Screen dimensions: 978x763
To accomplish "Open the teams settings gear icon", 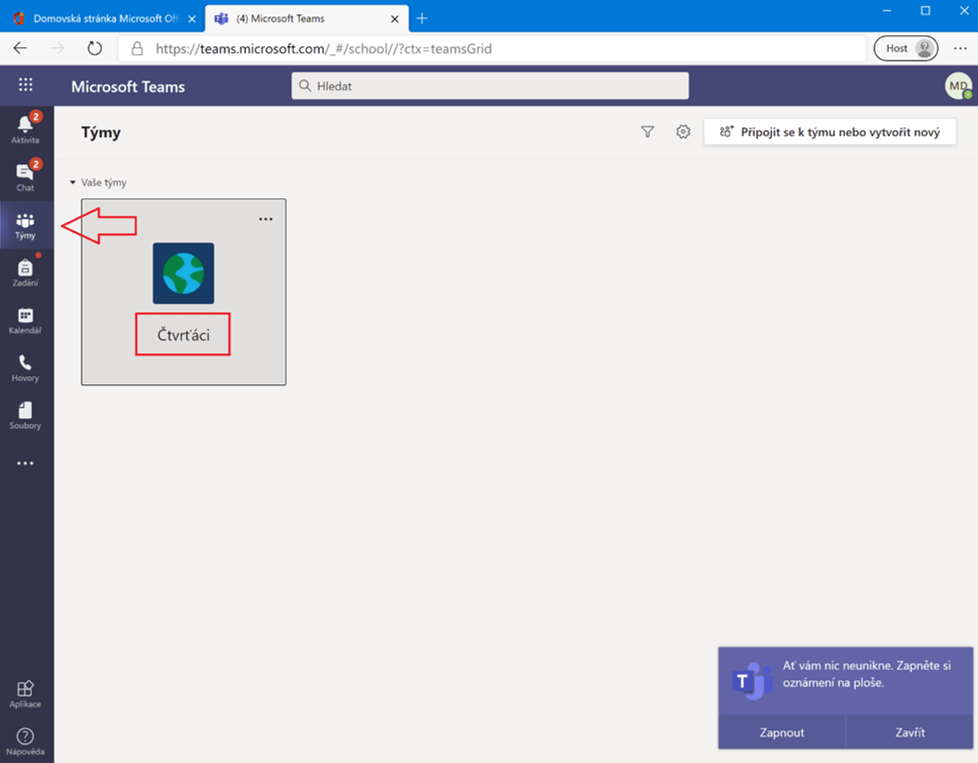I will click(x=683, y=132).
